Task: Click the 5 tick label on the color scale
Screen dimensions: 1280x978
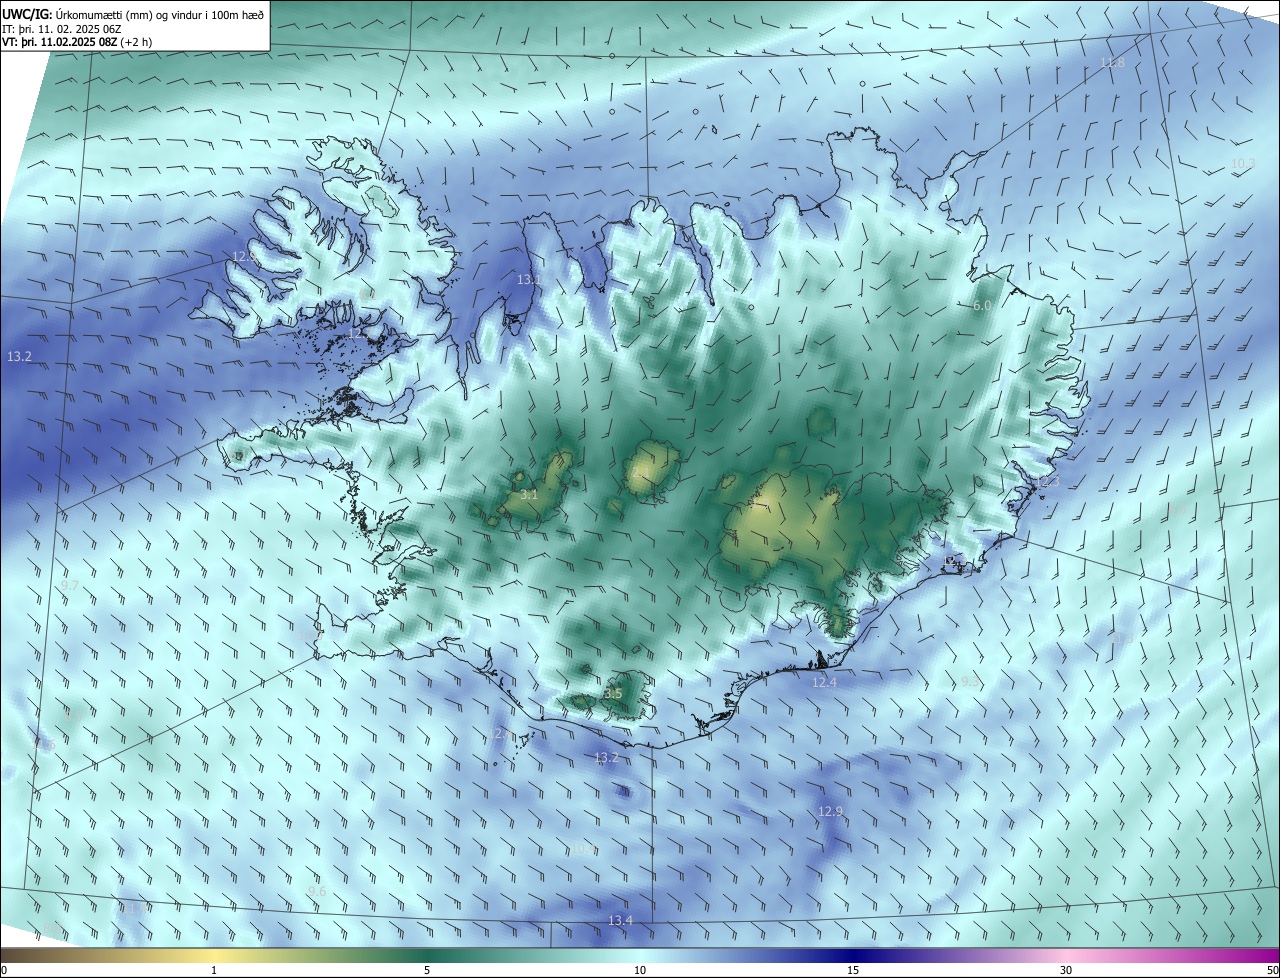Action: coord(427,970)
